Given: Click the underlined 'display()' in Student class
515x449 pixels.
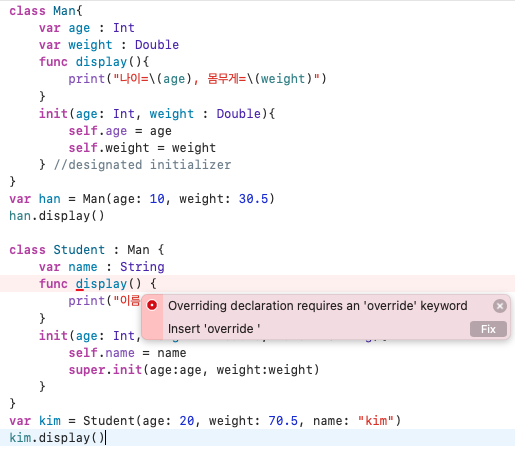Looking at the screenshot, I should [x=109, y=284].
